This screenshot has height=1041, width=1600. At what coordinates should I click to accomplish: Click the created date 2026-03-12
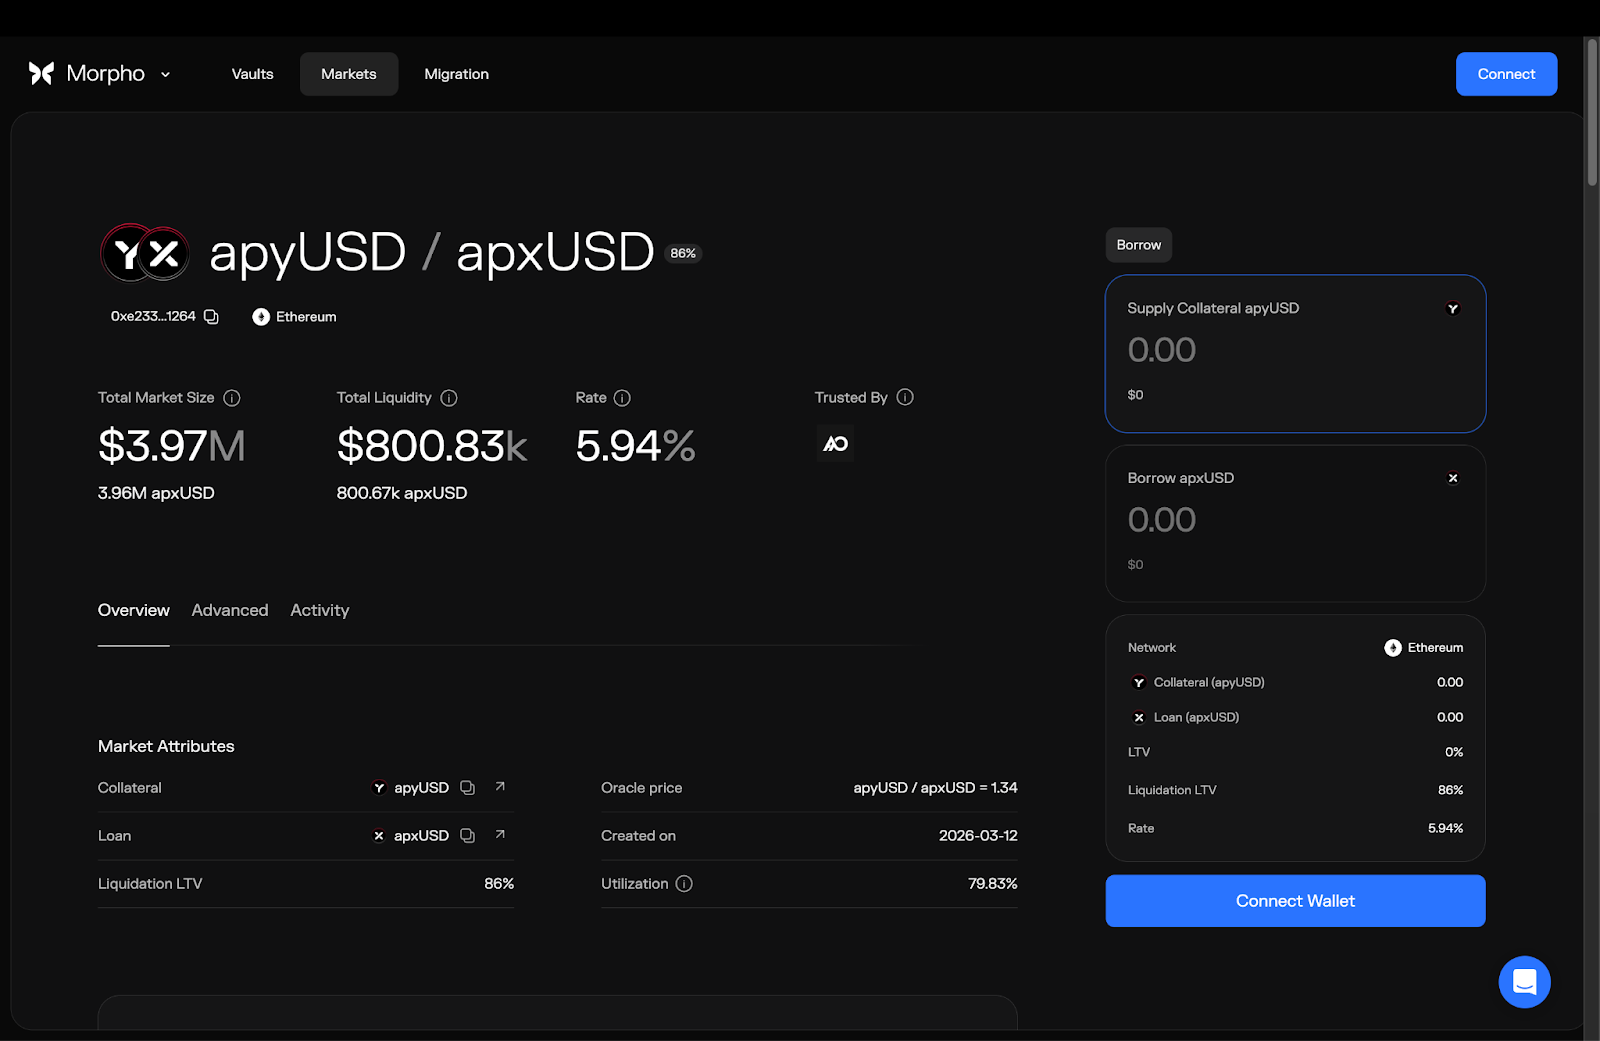978,836
